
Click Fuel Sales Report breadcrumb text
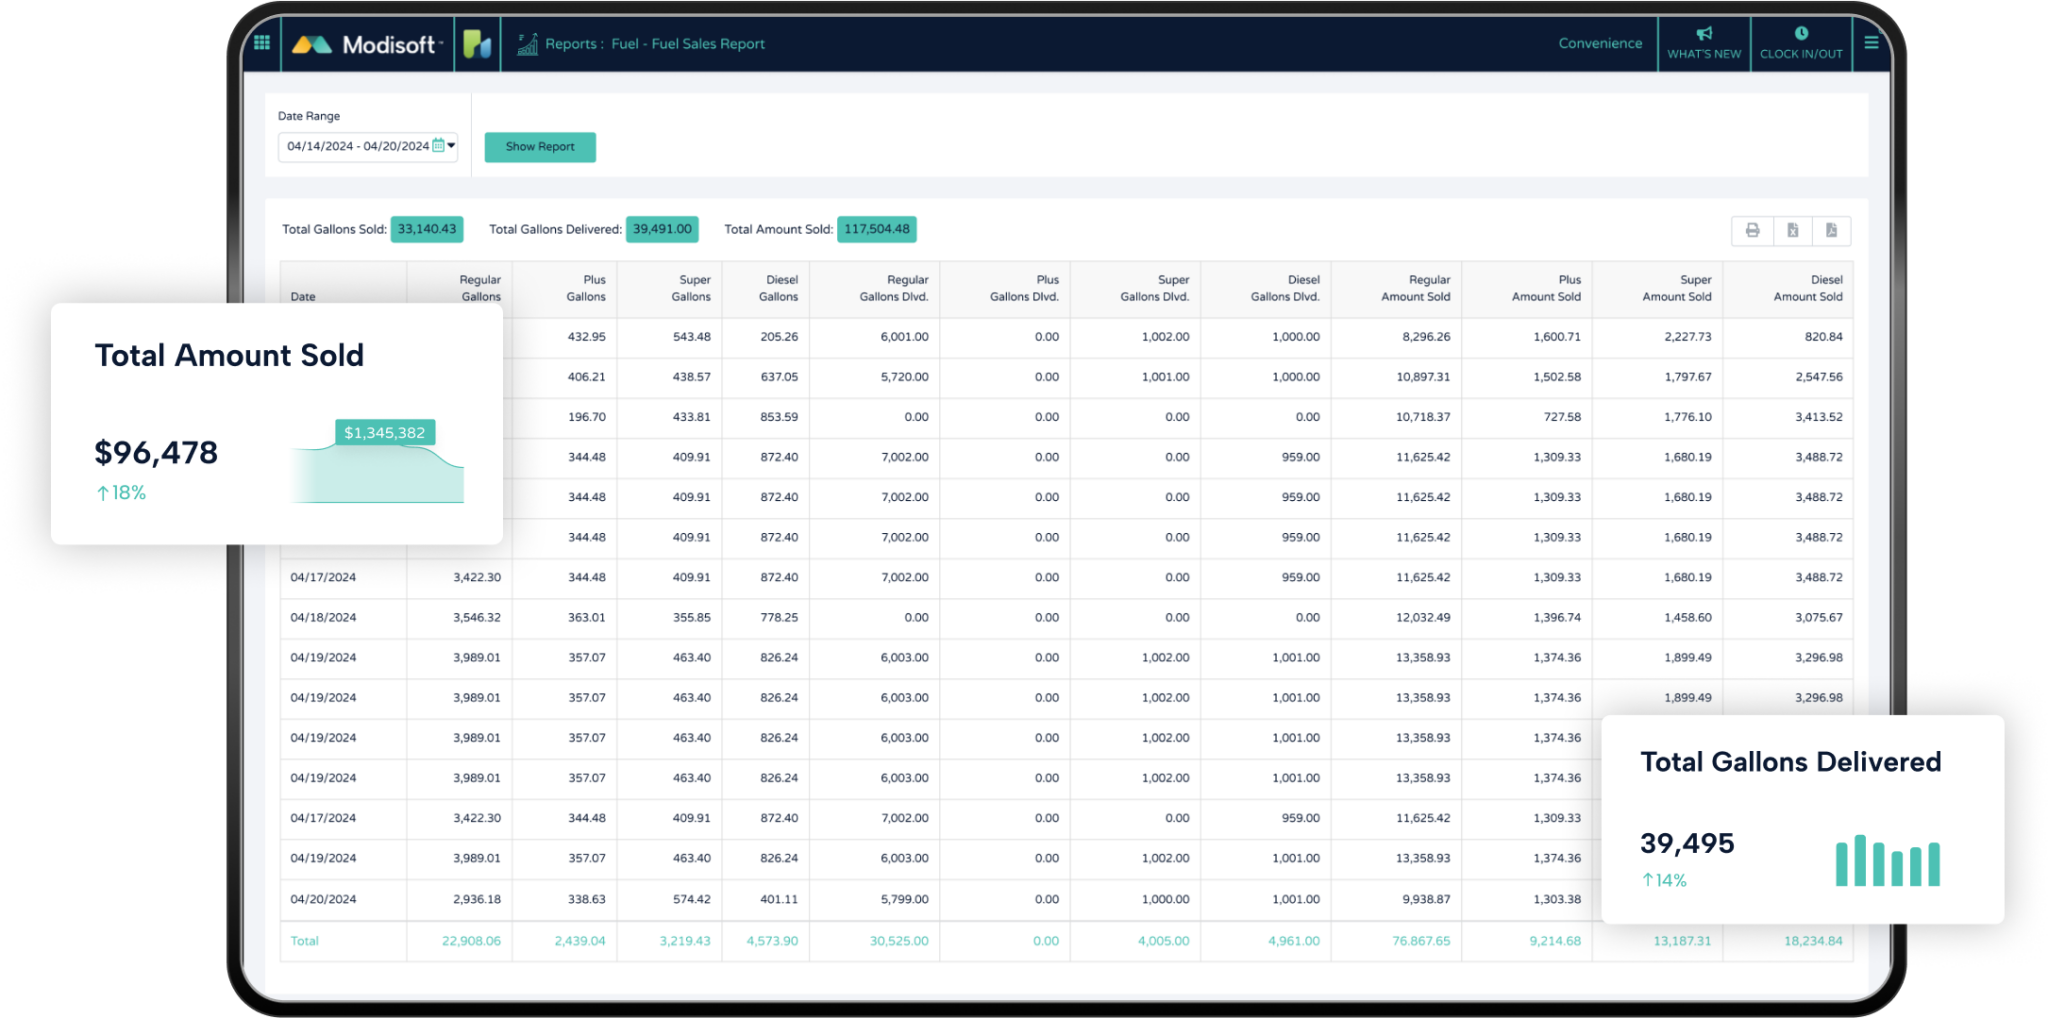pos(707,44)
